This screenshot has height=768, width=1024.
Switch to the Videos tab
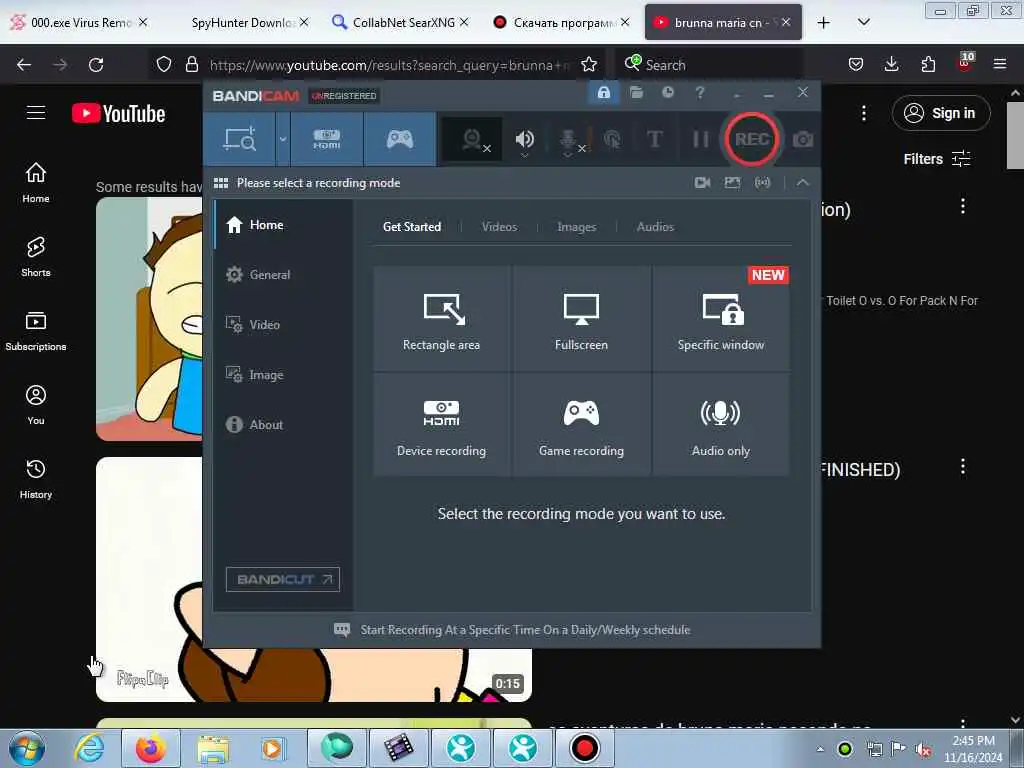pyautogui.click(x=500, y=227)
